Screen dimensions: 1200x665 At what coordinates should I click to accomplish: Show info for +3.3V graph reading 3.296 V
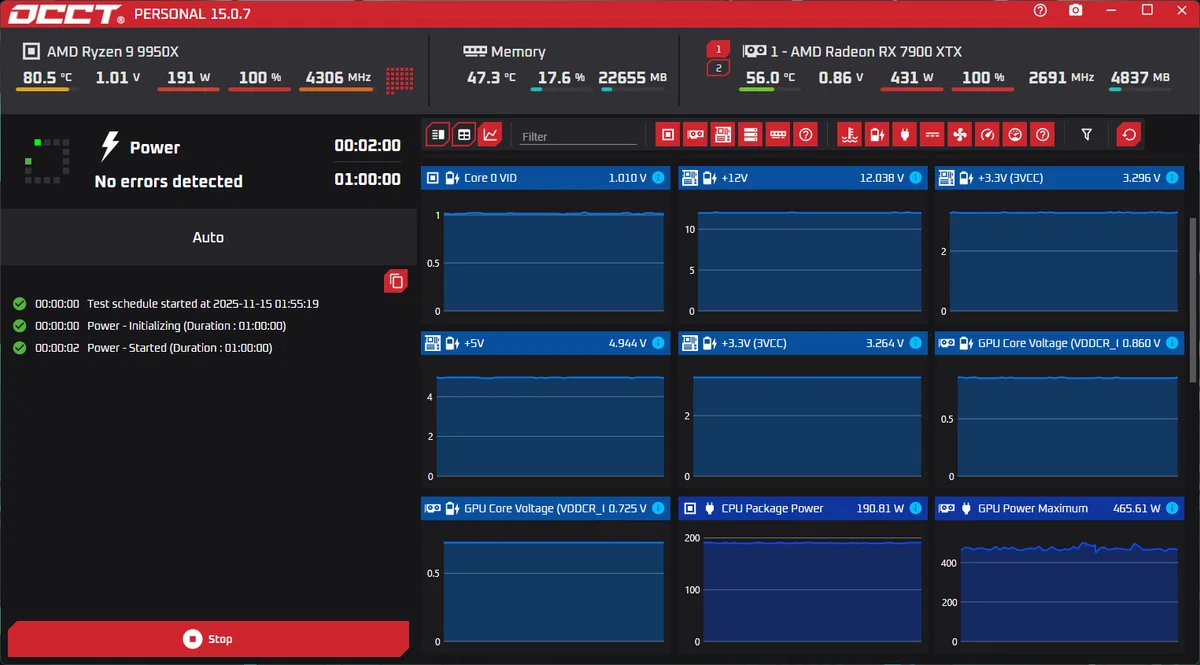click(1172, 178)
